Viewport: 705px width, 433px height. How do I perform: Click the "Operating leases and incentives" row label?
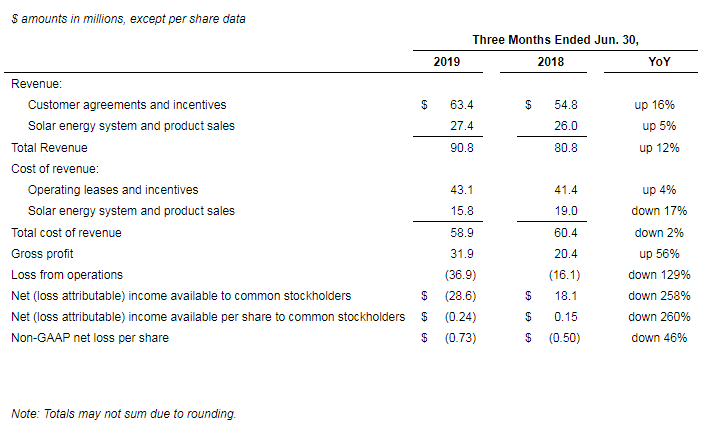113,190
